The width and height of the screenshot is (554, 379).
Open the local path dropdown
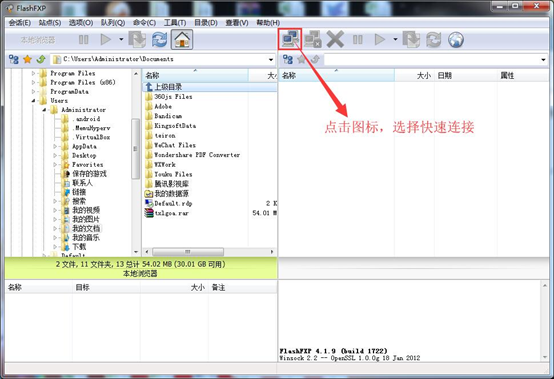point(271,60)
